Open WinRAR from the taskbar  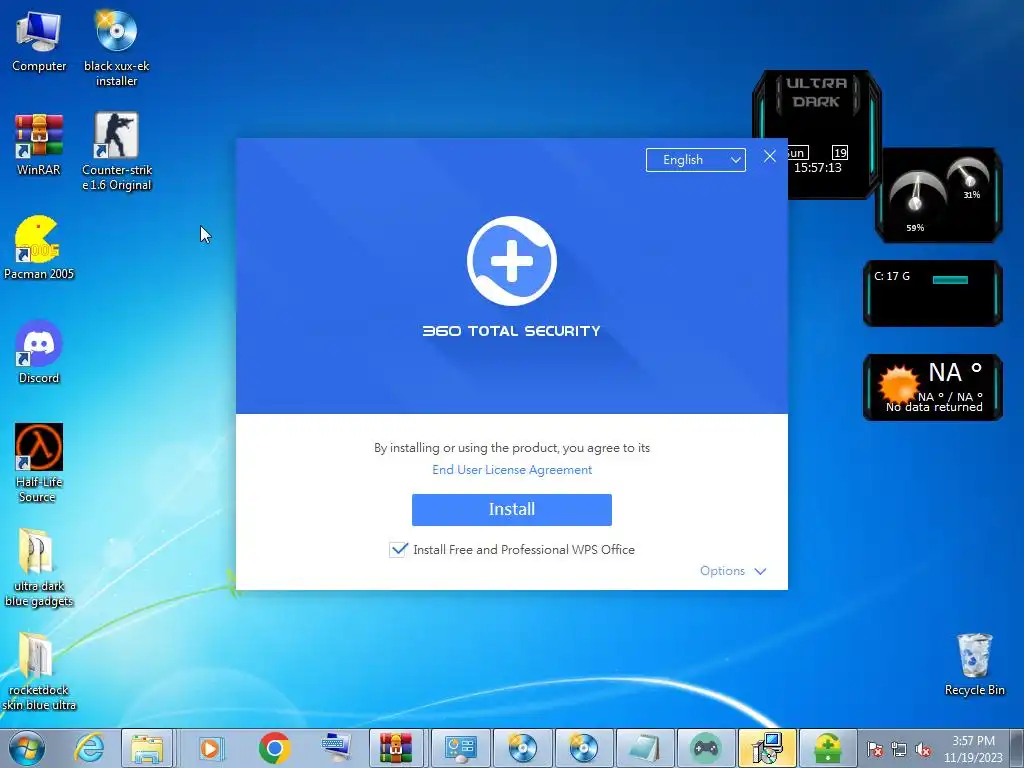point(396,748)
